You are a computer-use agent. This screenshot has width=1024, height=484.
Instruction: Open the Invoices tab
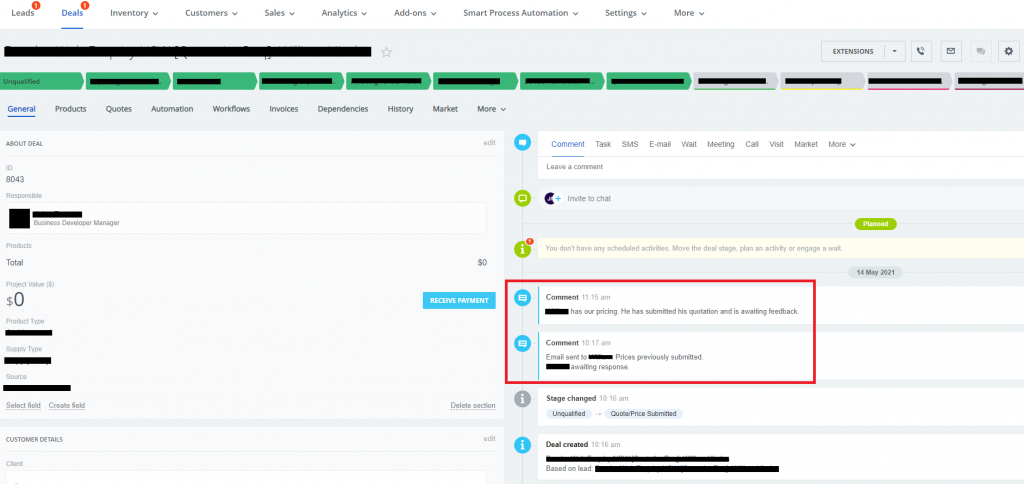(284, 109)
